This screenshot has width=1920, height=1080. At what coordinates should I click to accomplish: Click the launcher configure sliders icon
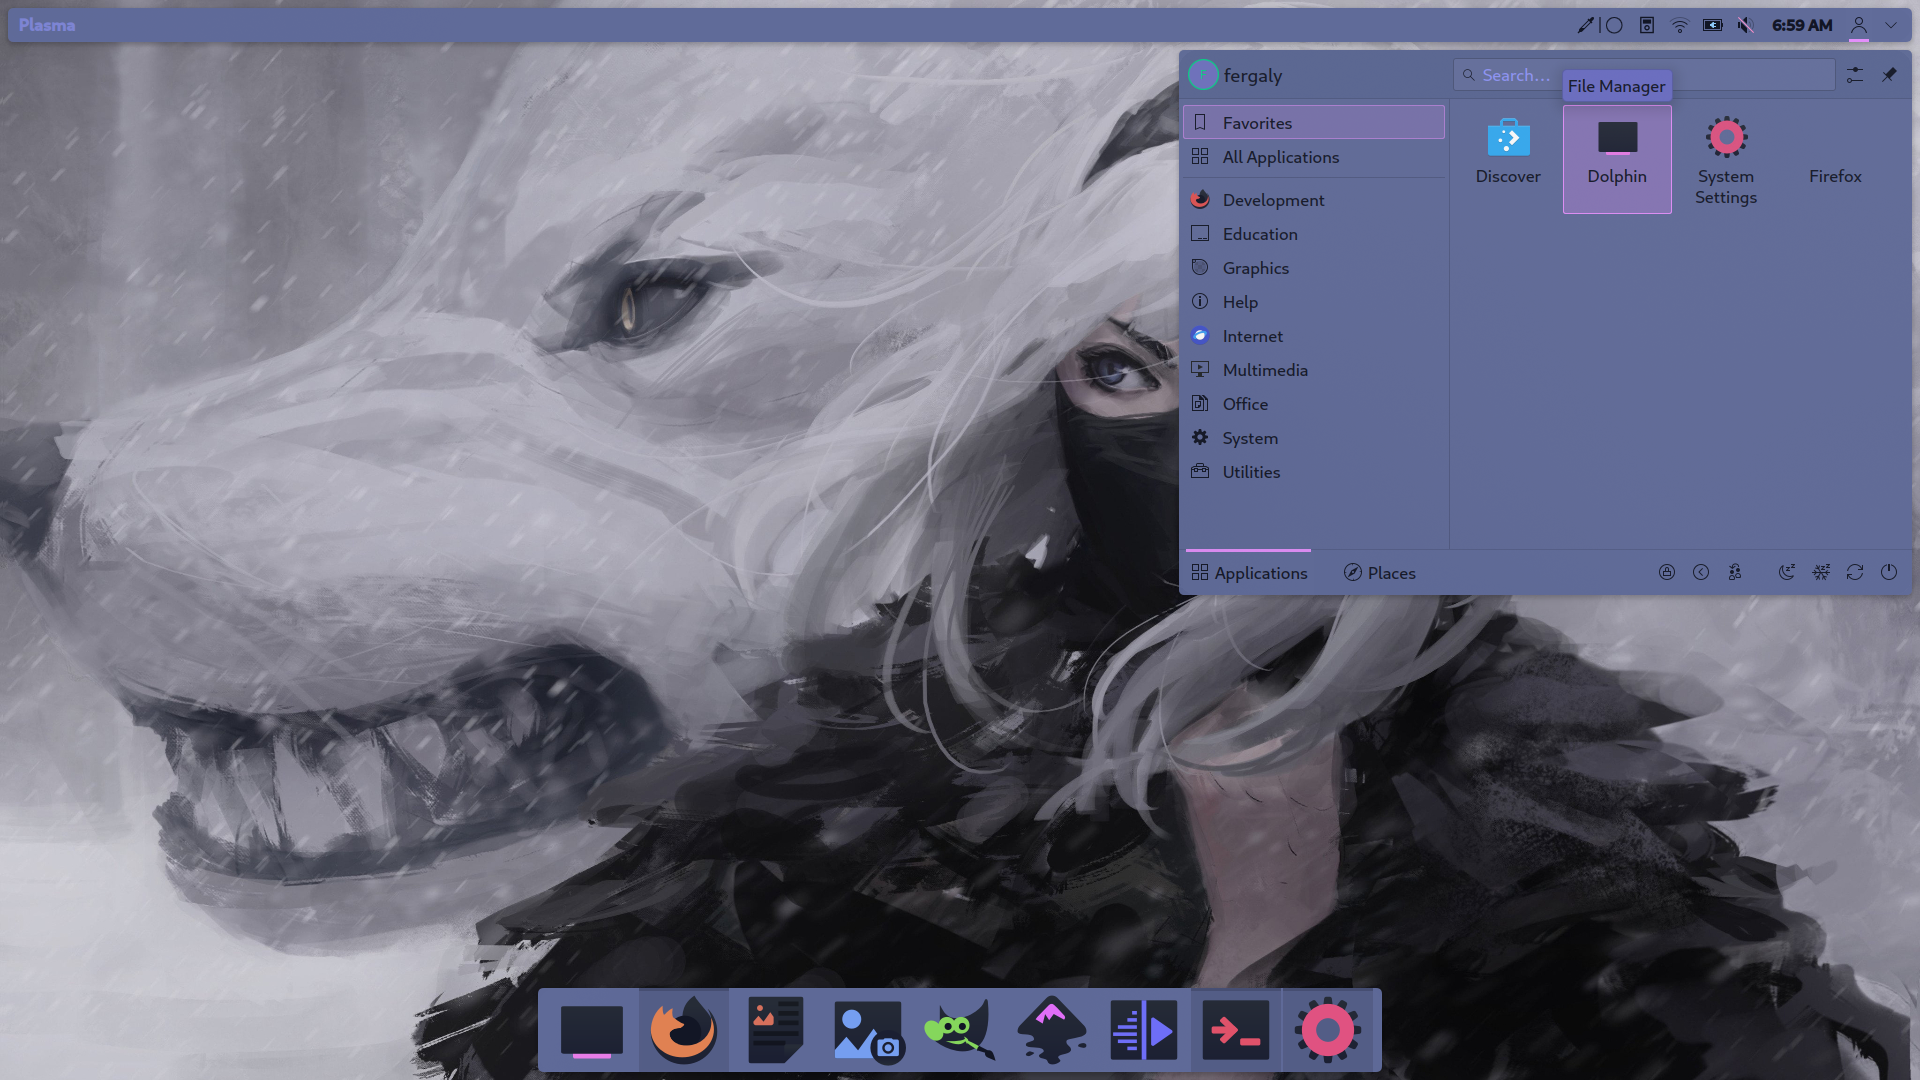click(x=1855, y=75)
